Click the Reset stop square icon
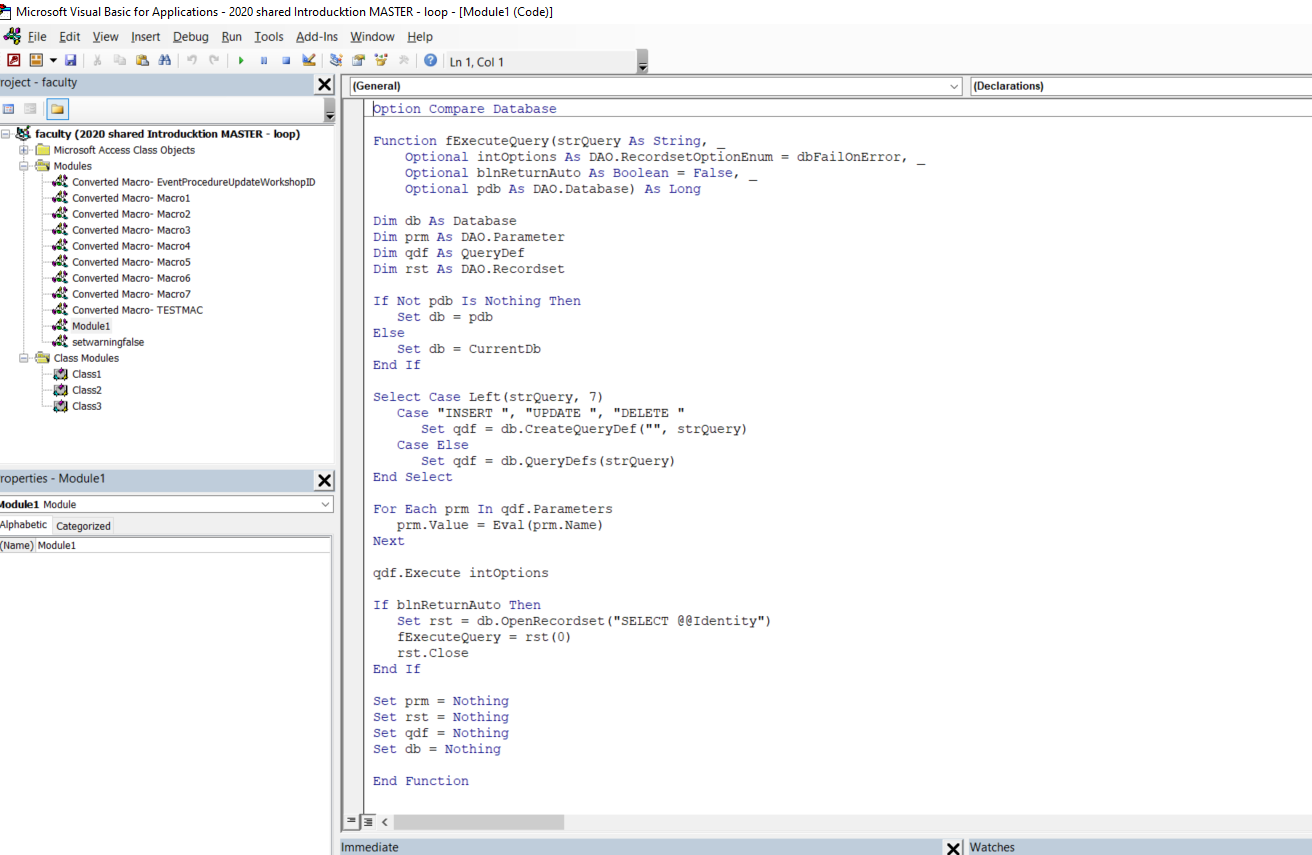 tap(286, 61)
